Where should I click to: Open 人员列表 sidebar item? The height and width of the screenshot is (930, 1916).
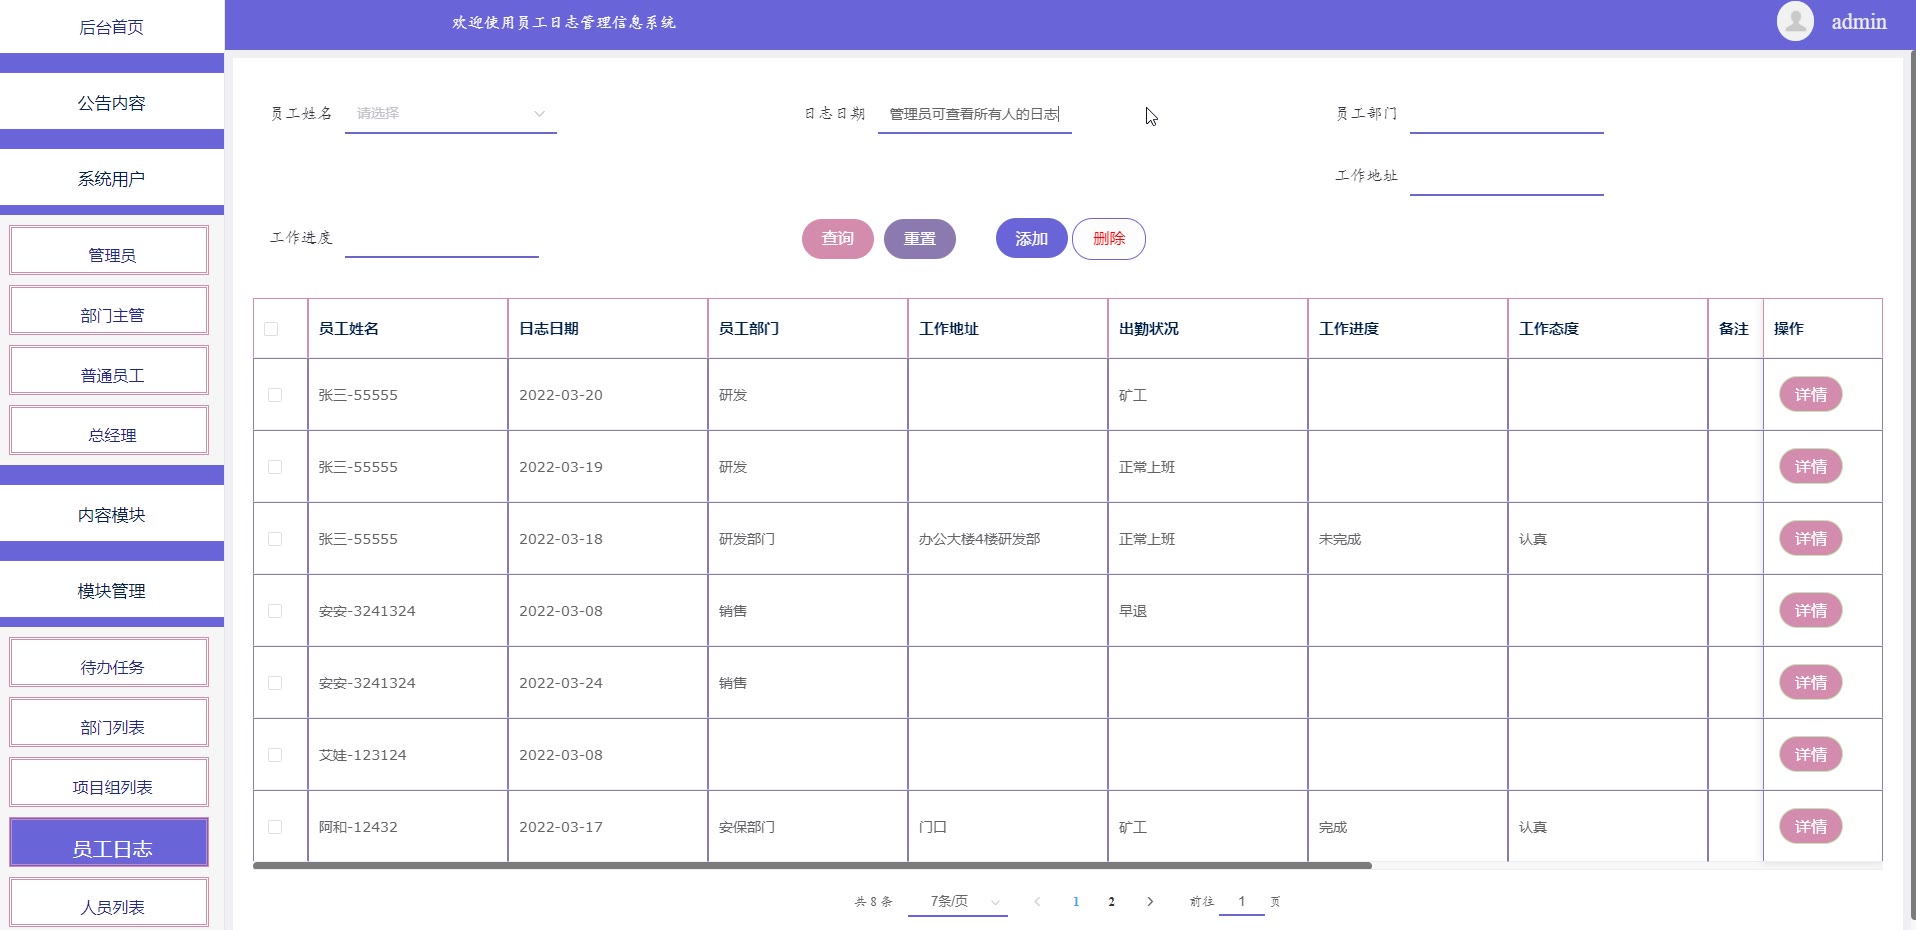click(109, 902)
